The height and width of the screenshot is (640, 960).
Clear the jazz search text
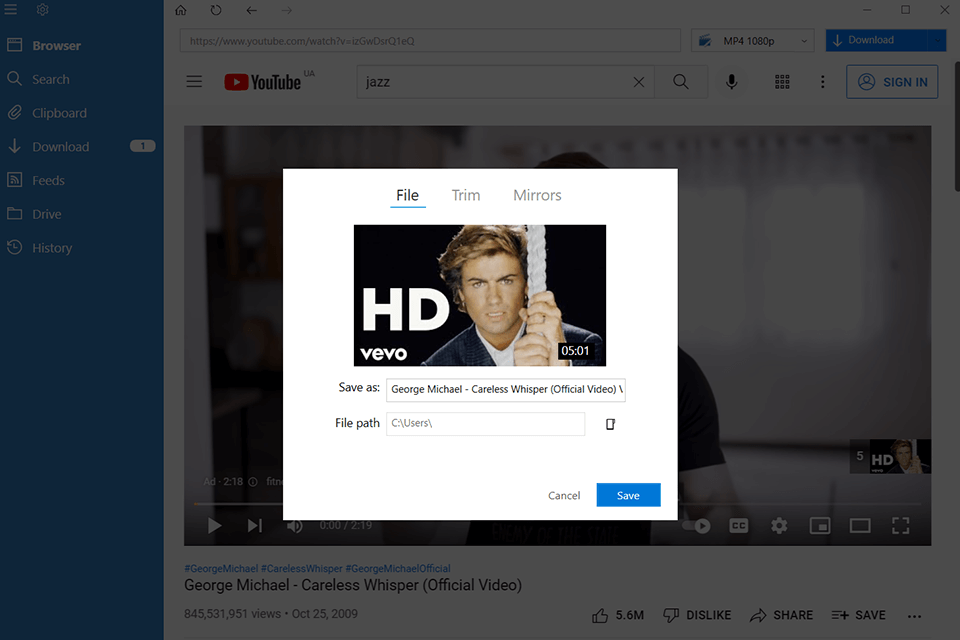pos(639,81)
